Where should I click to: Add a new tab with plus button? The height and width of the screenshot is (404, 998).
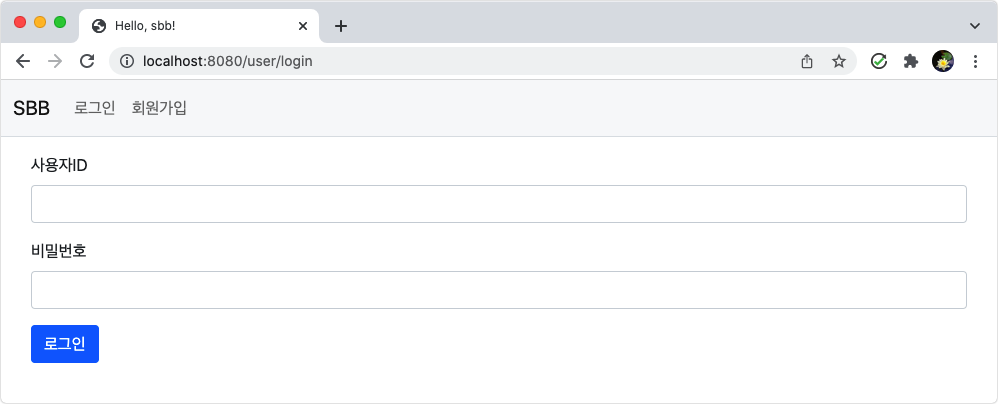[x=341, y=26]
